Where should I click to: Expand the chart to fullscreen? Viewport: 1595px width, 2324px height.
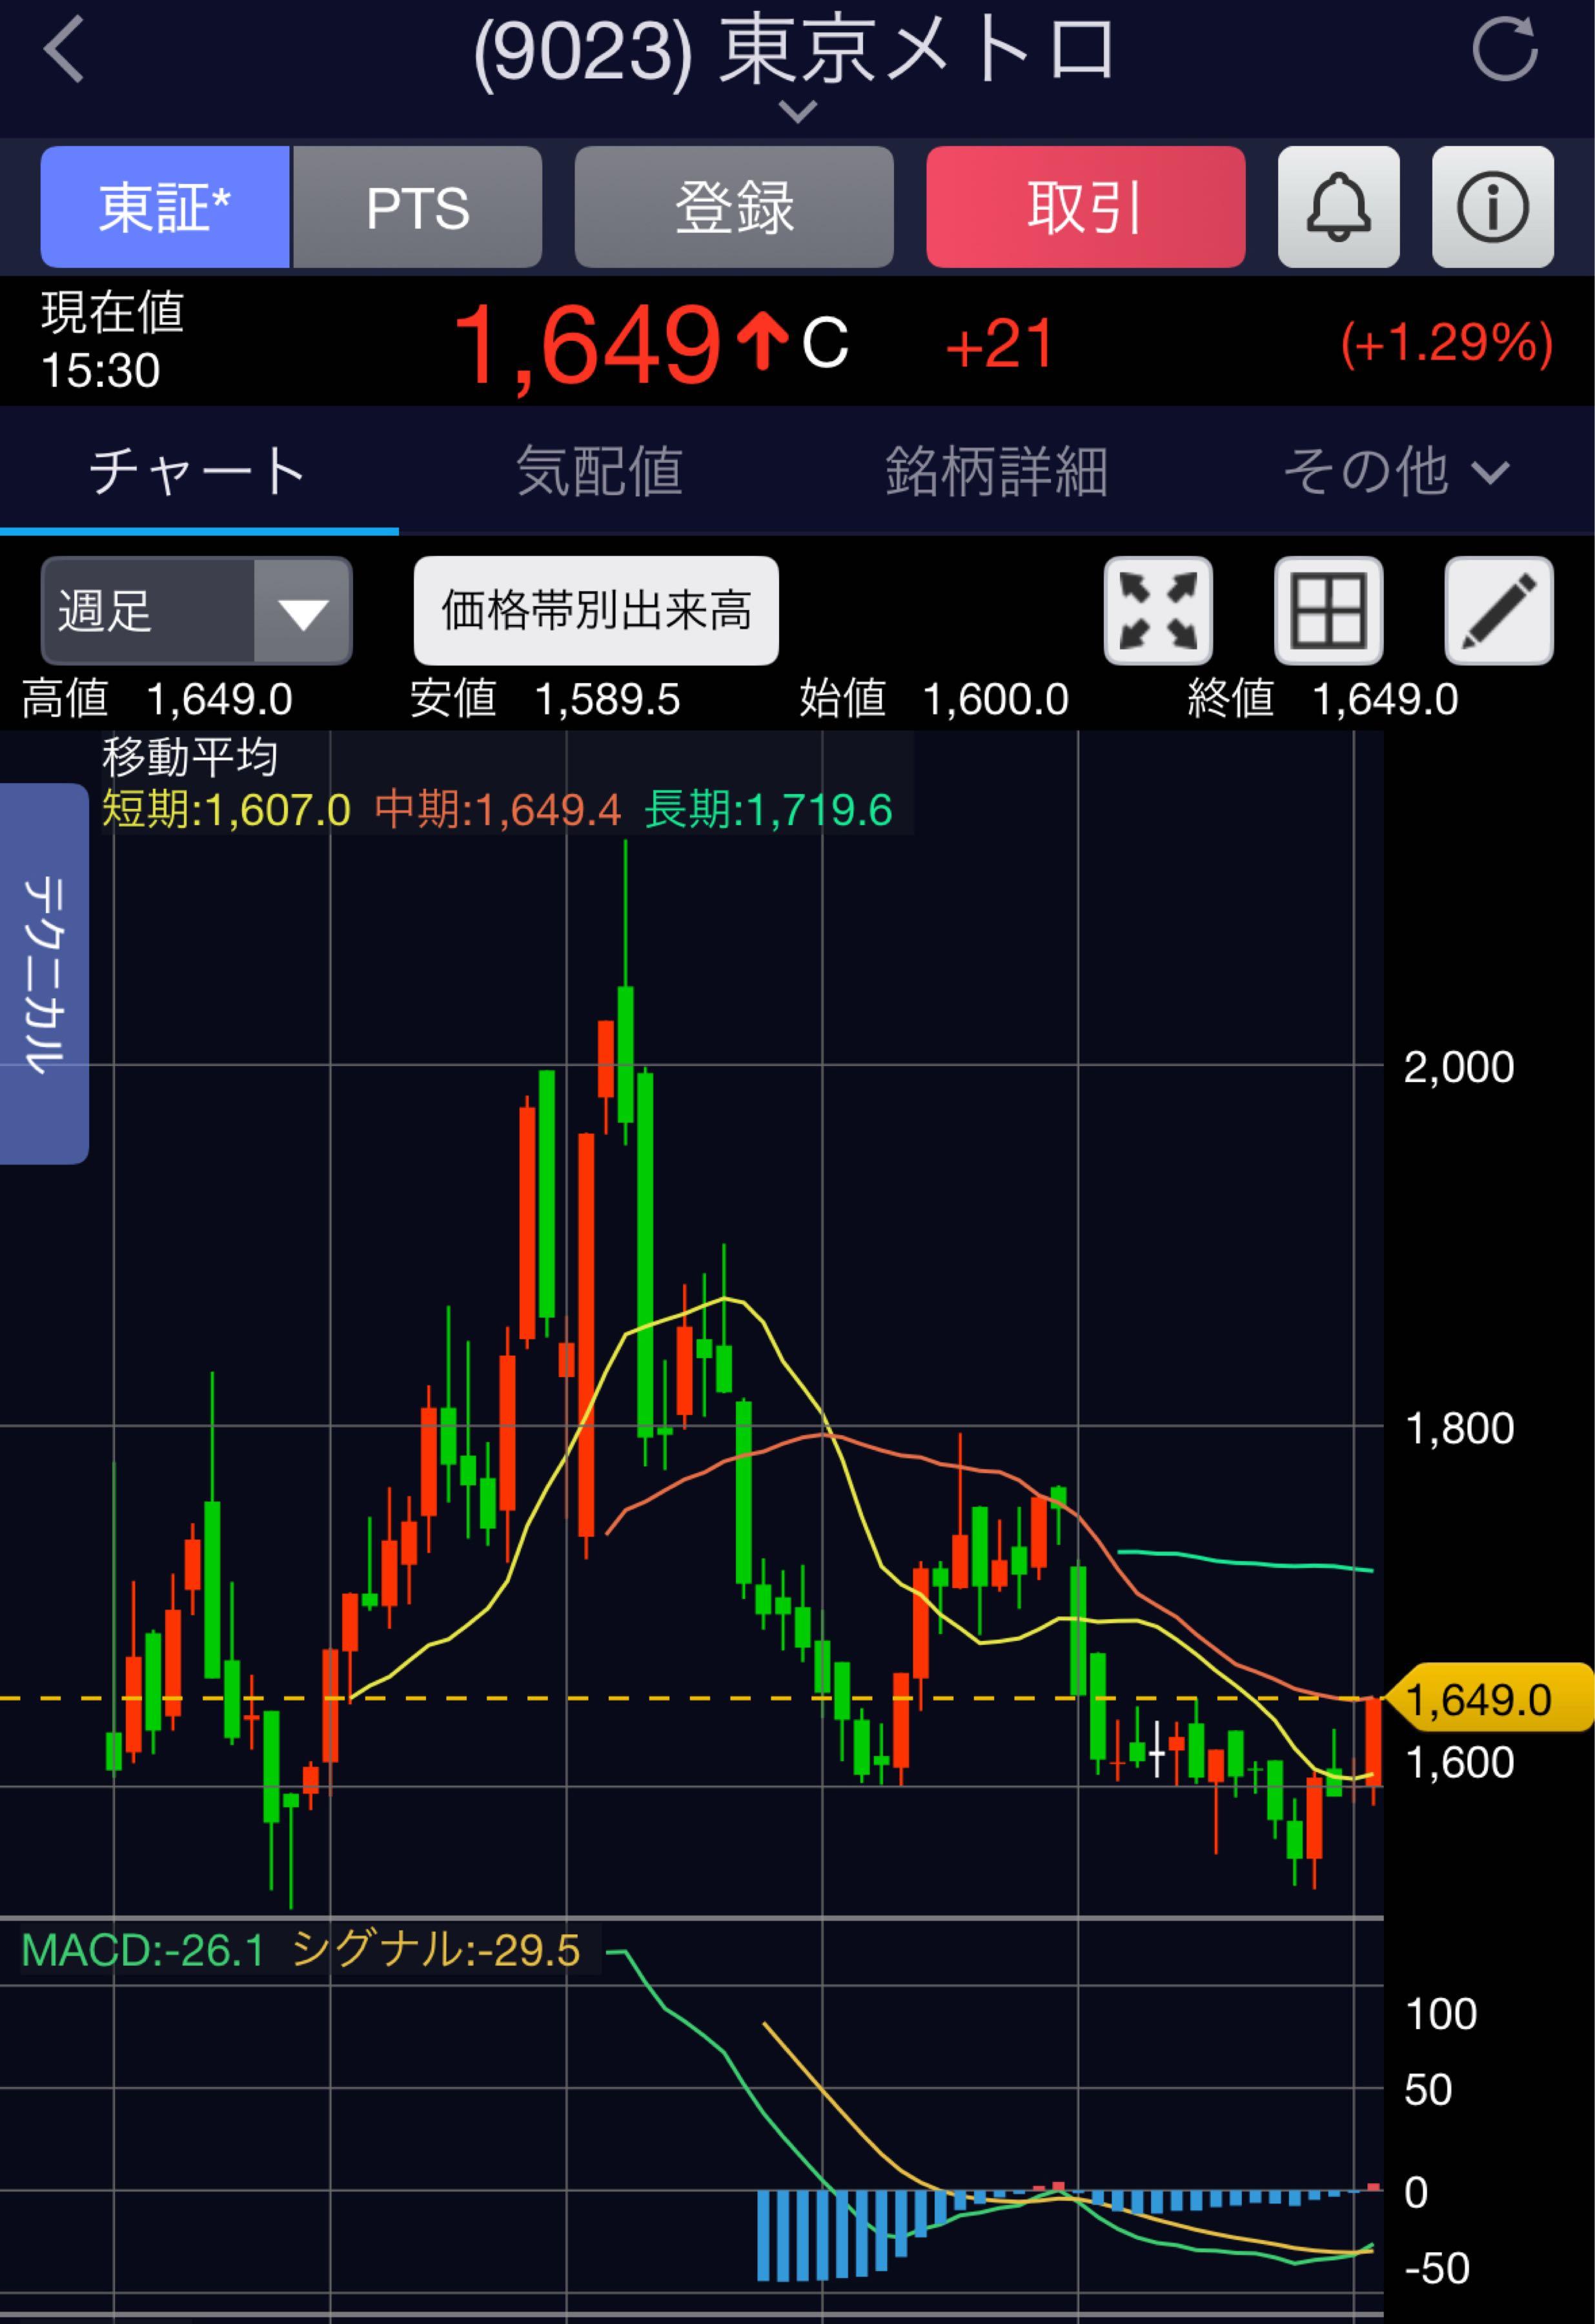[x=1158, y=610]
